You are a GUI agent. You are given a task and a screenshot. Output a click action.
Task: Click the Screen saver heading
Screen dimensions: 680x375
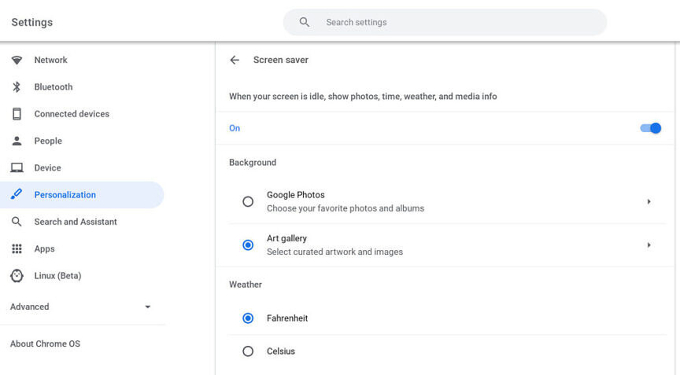[281, 60]
